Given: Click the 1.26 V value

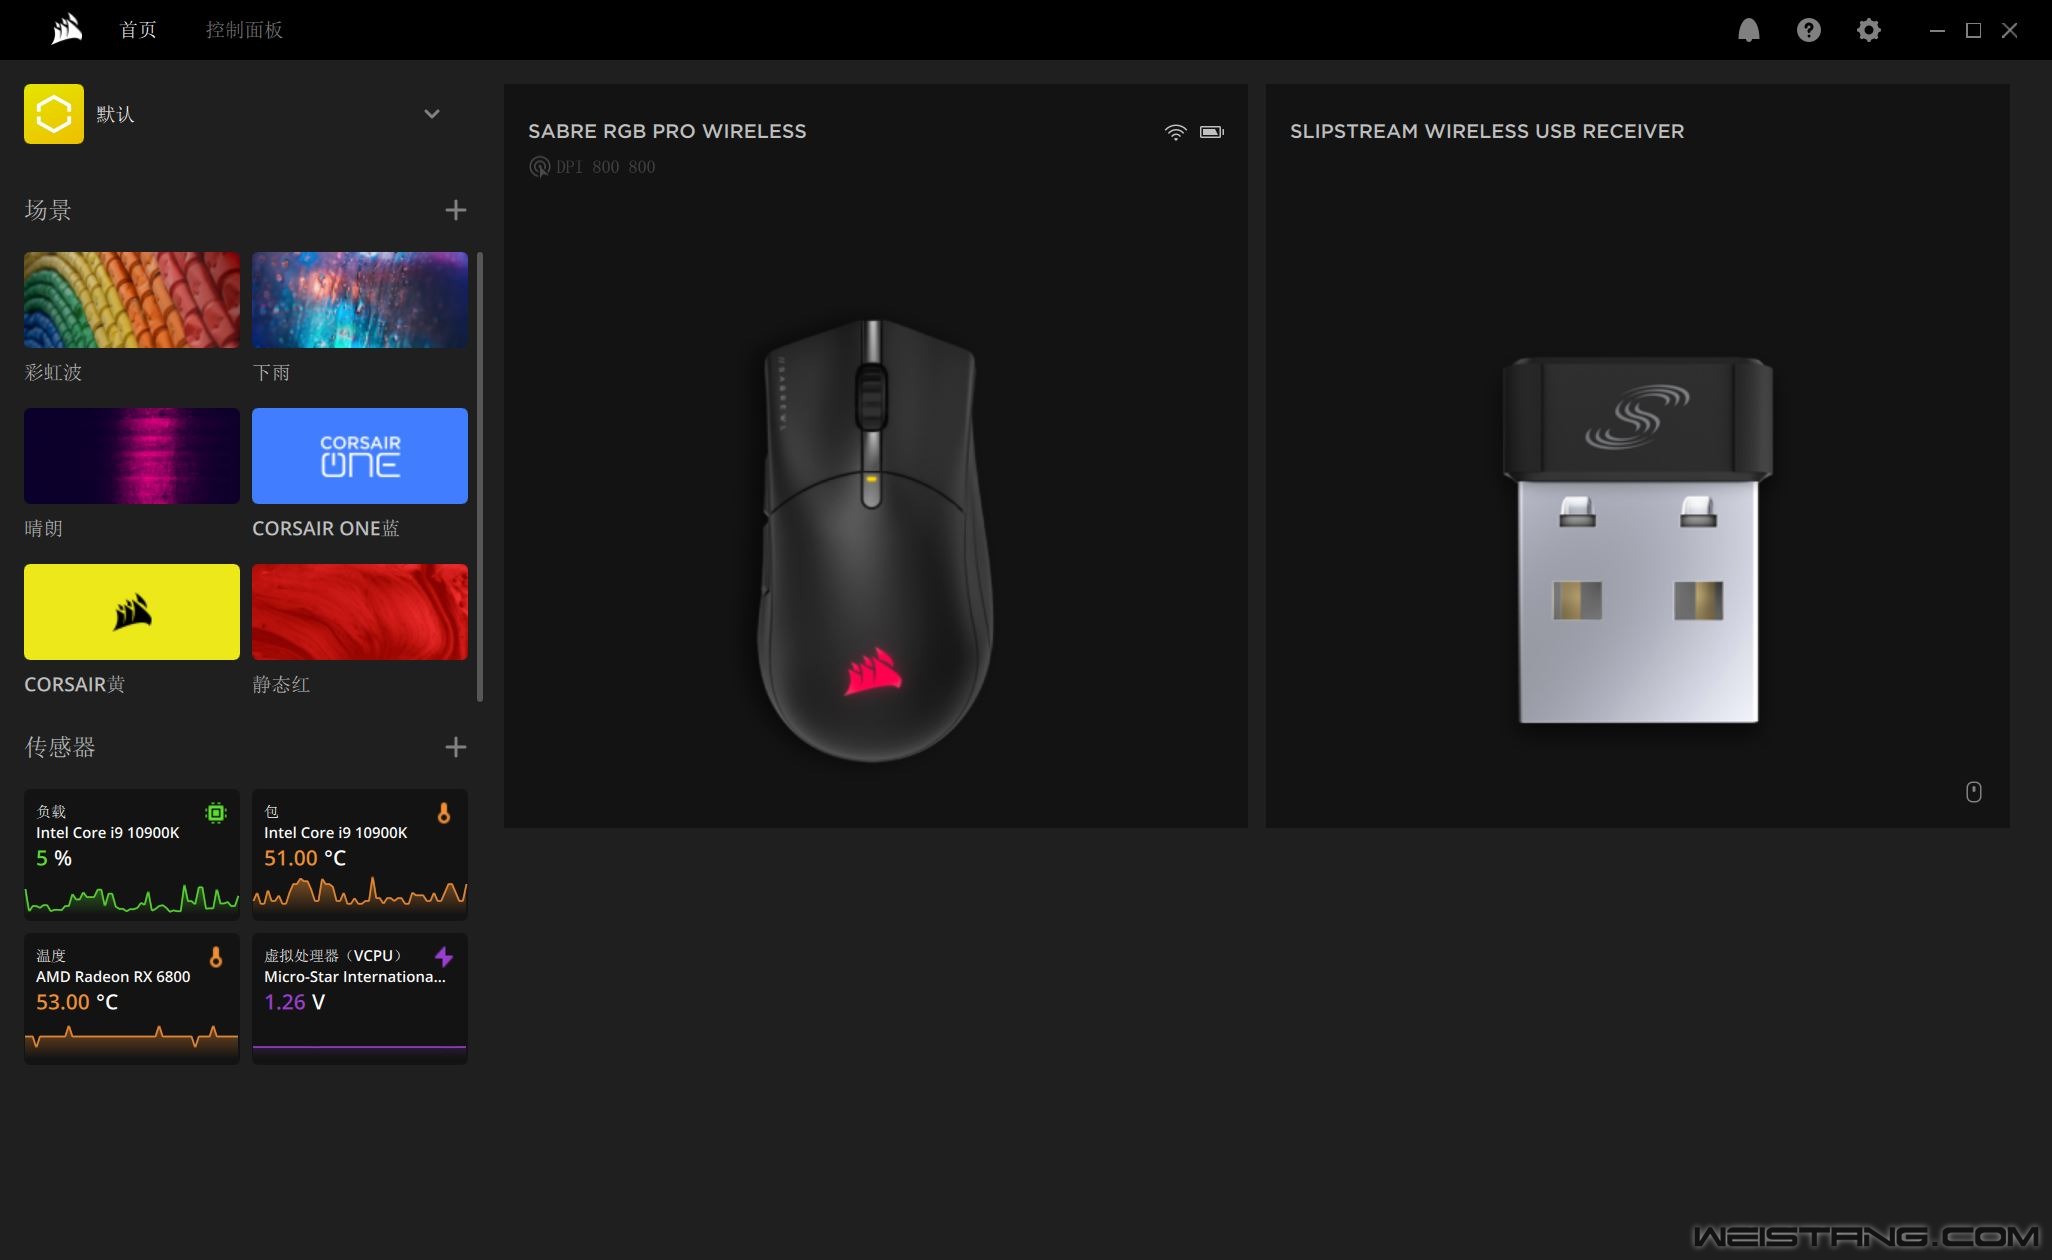Looking at the screenshot, I should [x=294, y=1002].
